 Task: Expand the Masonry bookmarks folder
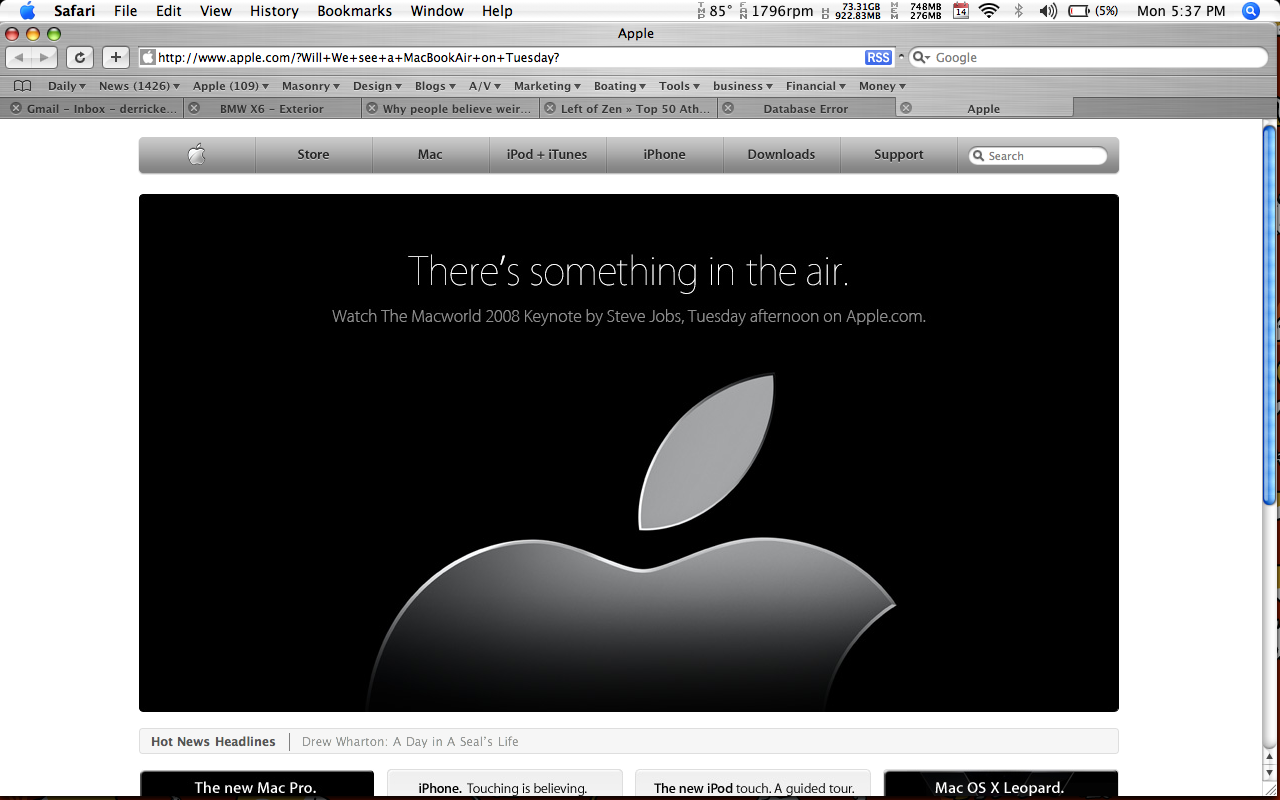pyautogui.click(x=311, y=86)
